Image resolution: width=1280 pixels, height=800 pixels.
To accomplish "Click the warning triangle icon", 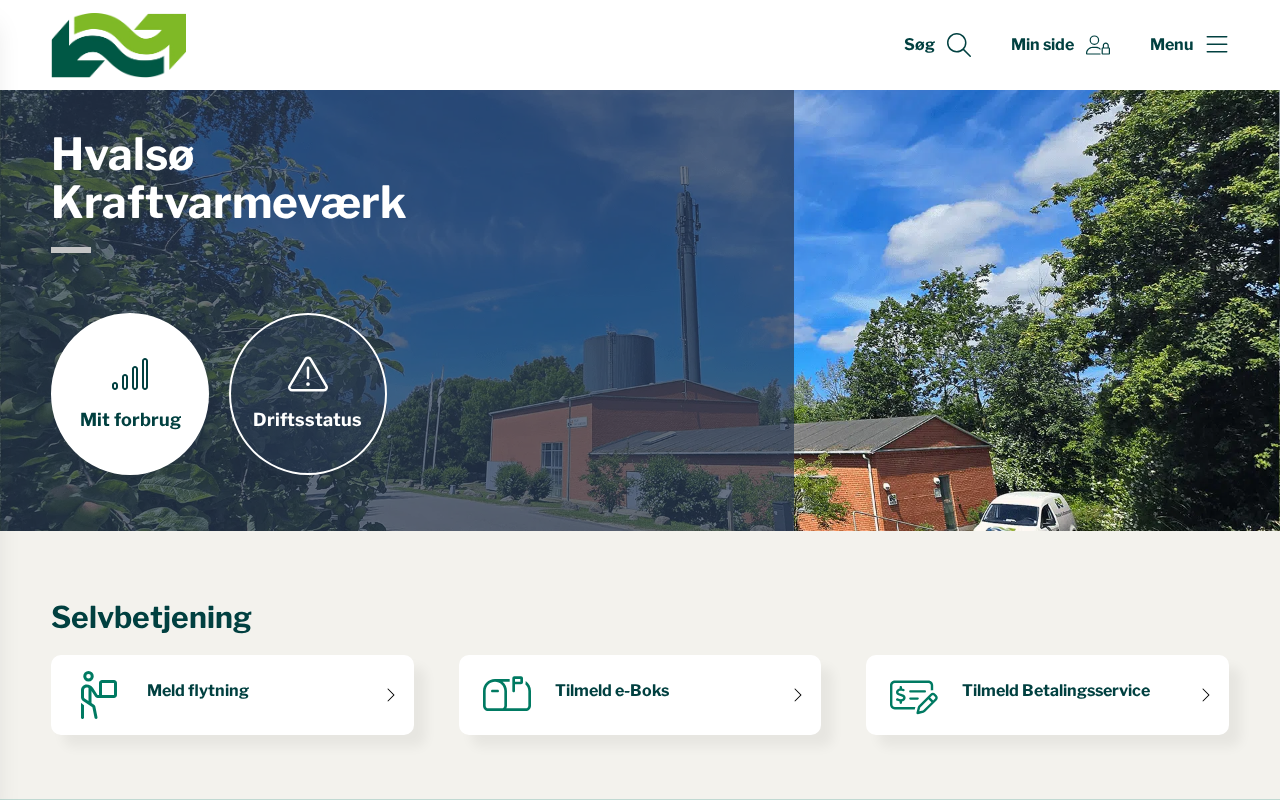I will pos(308,374).
